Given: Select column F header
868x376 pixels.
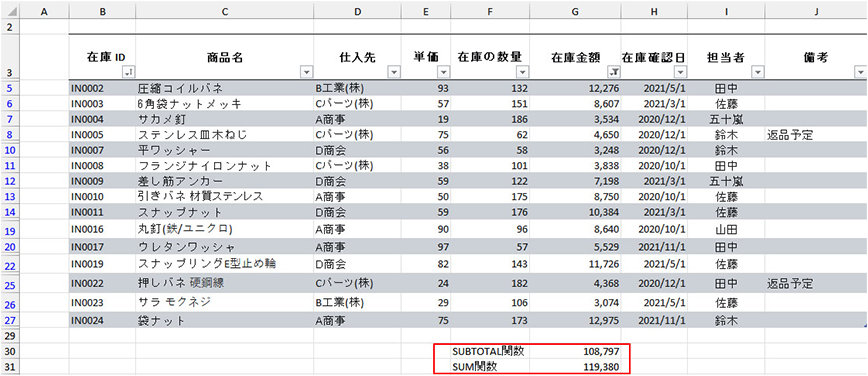Looking at the screenshot, I should 490,11.
